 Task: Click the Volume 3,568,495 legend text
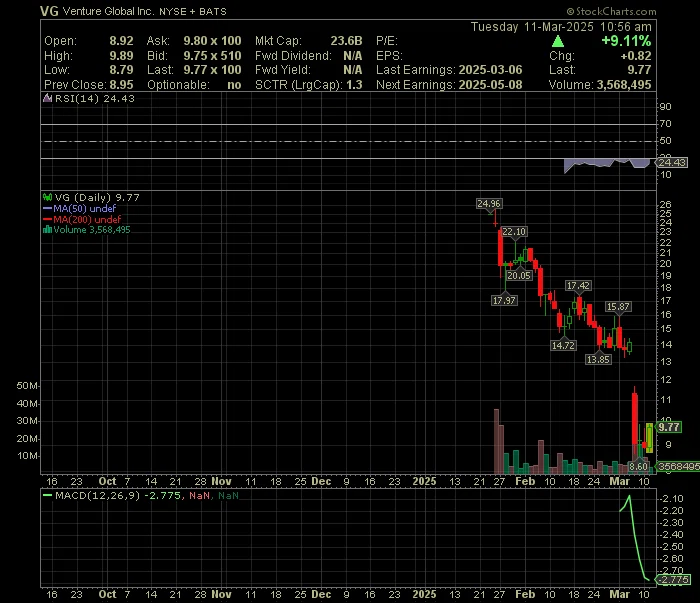click(92, 230)
